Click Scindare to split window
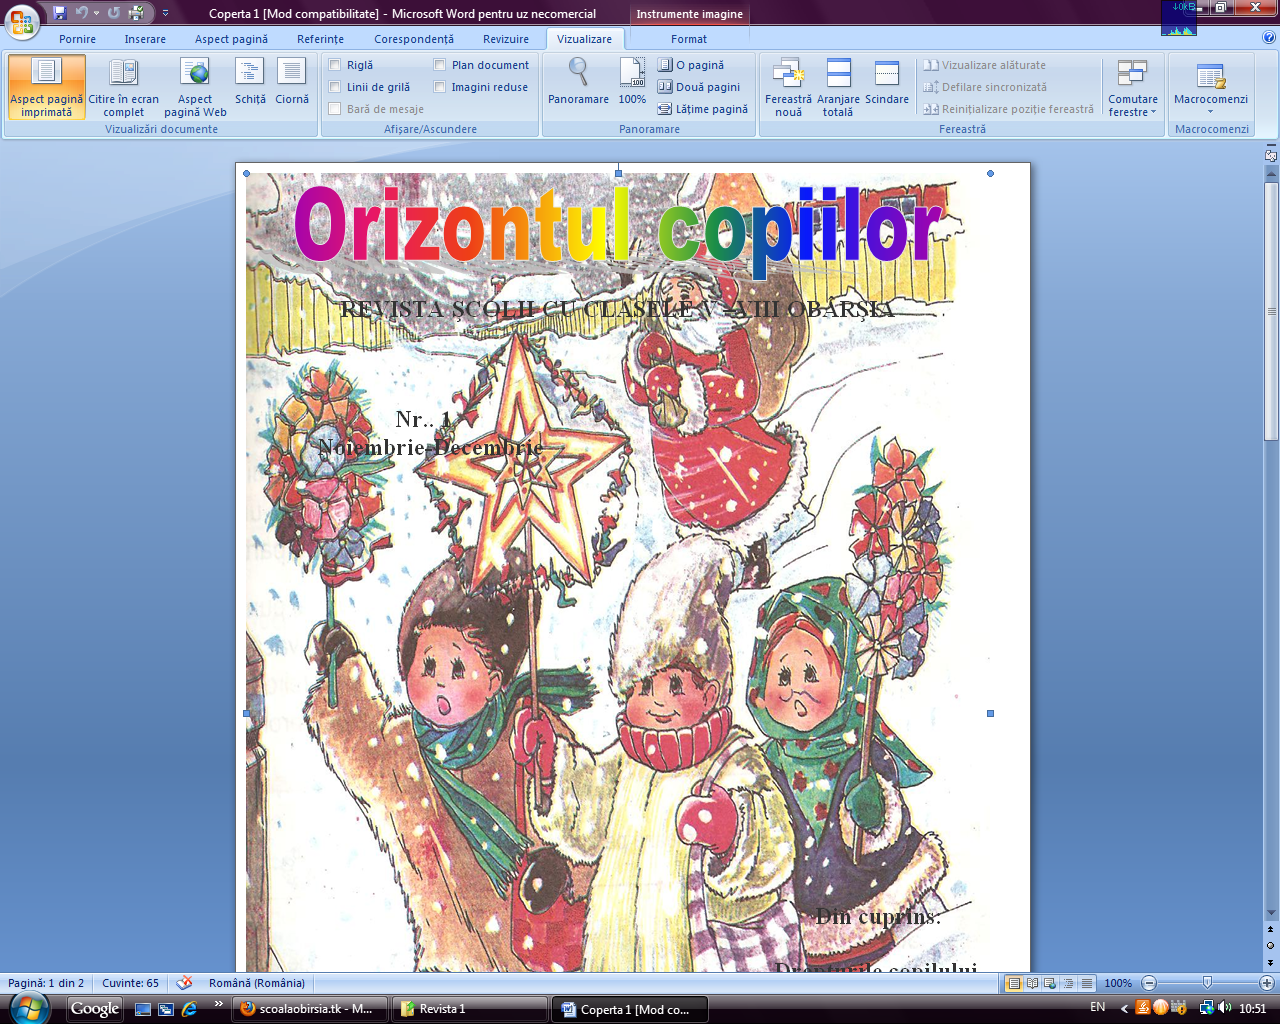 point(887,81)
